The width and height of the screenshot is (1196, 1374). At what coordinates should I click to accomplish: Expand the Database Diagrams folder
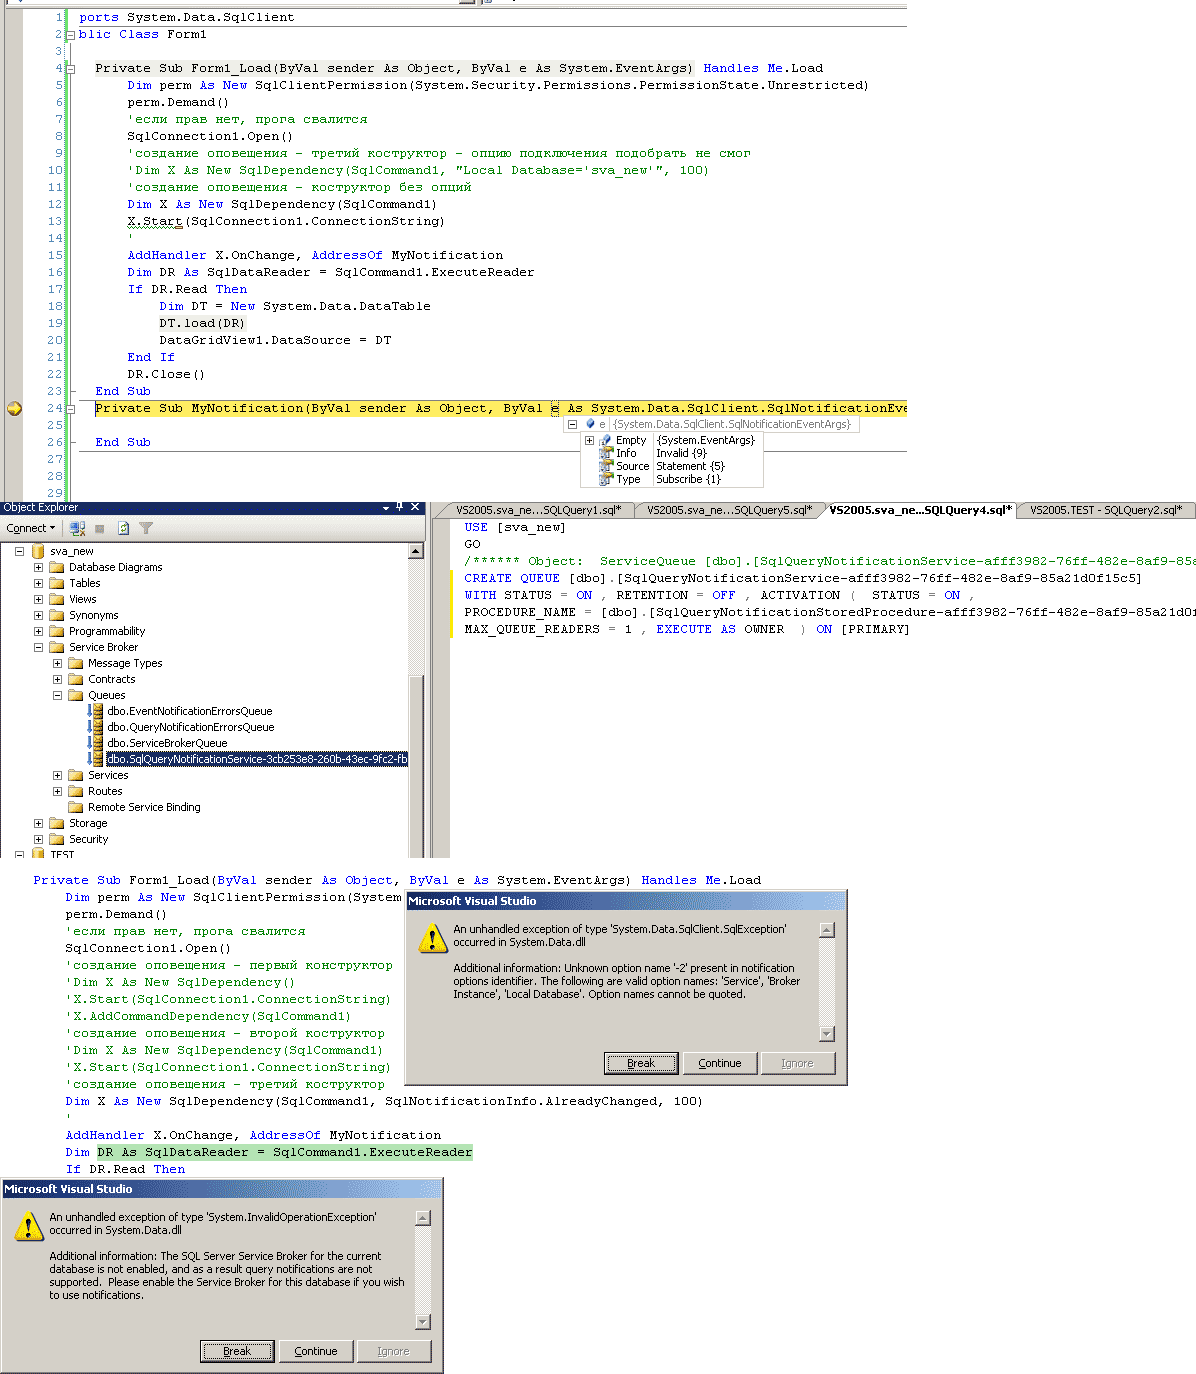point(38,567)
